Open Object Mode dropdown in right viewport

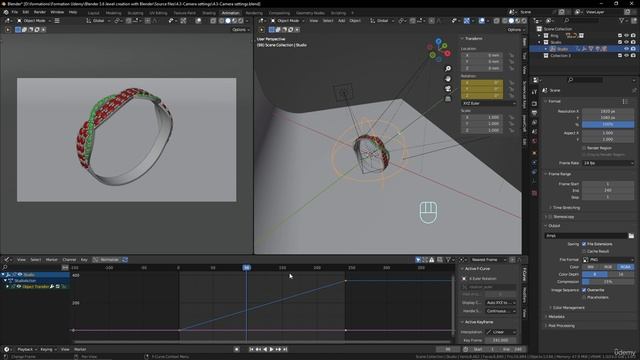coord(288,20)
